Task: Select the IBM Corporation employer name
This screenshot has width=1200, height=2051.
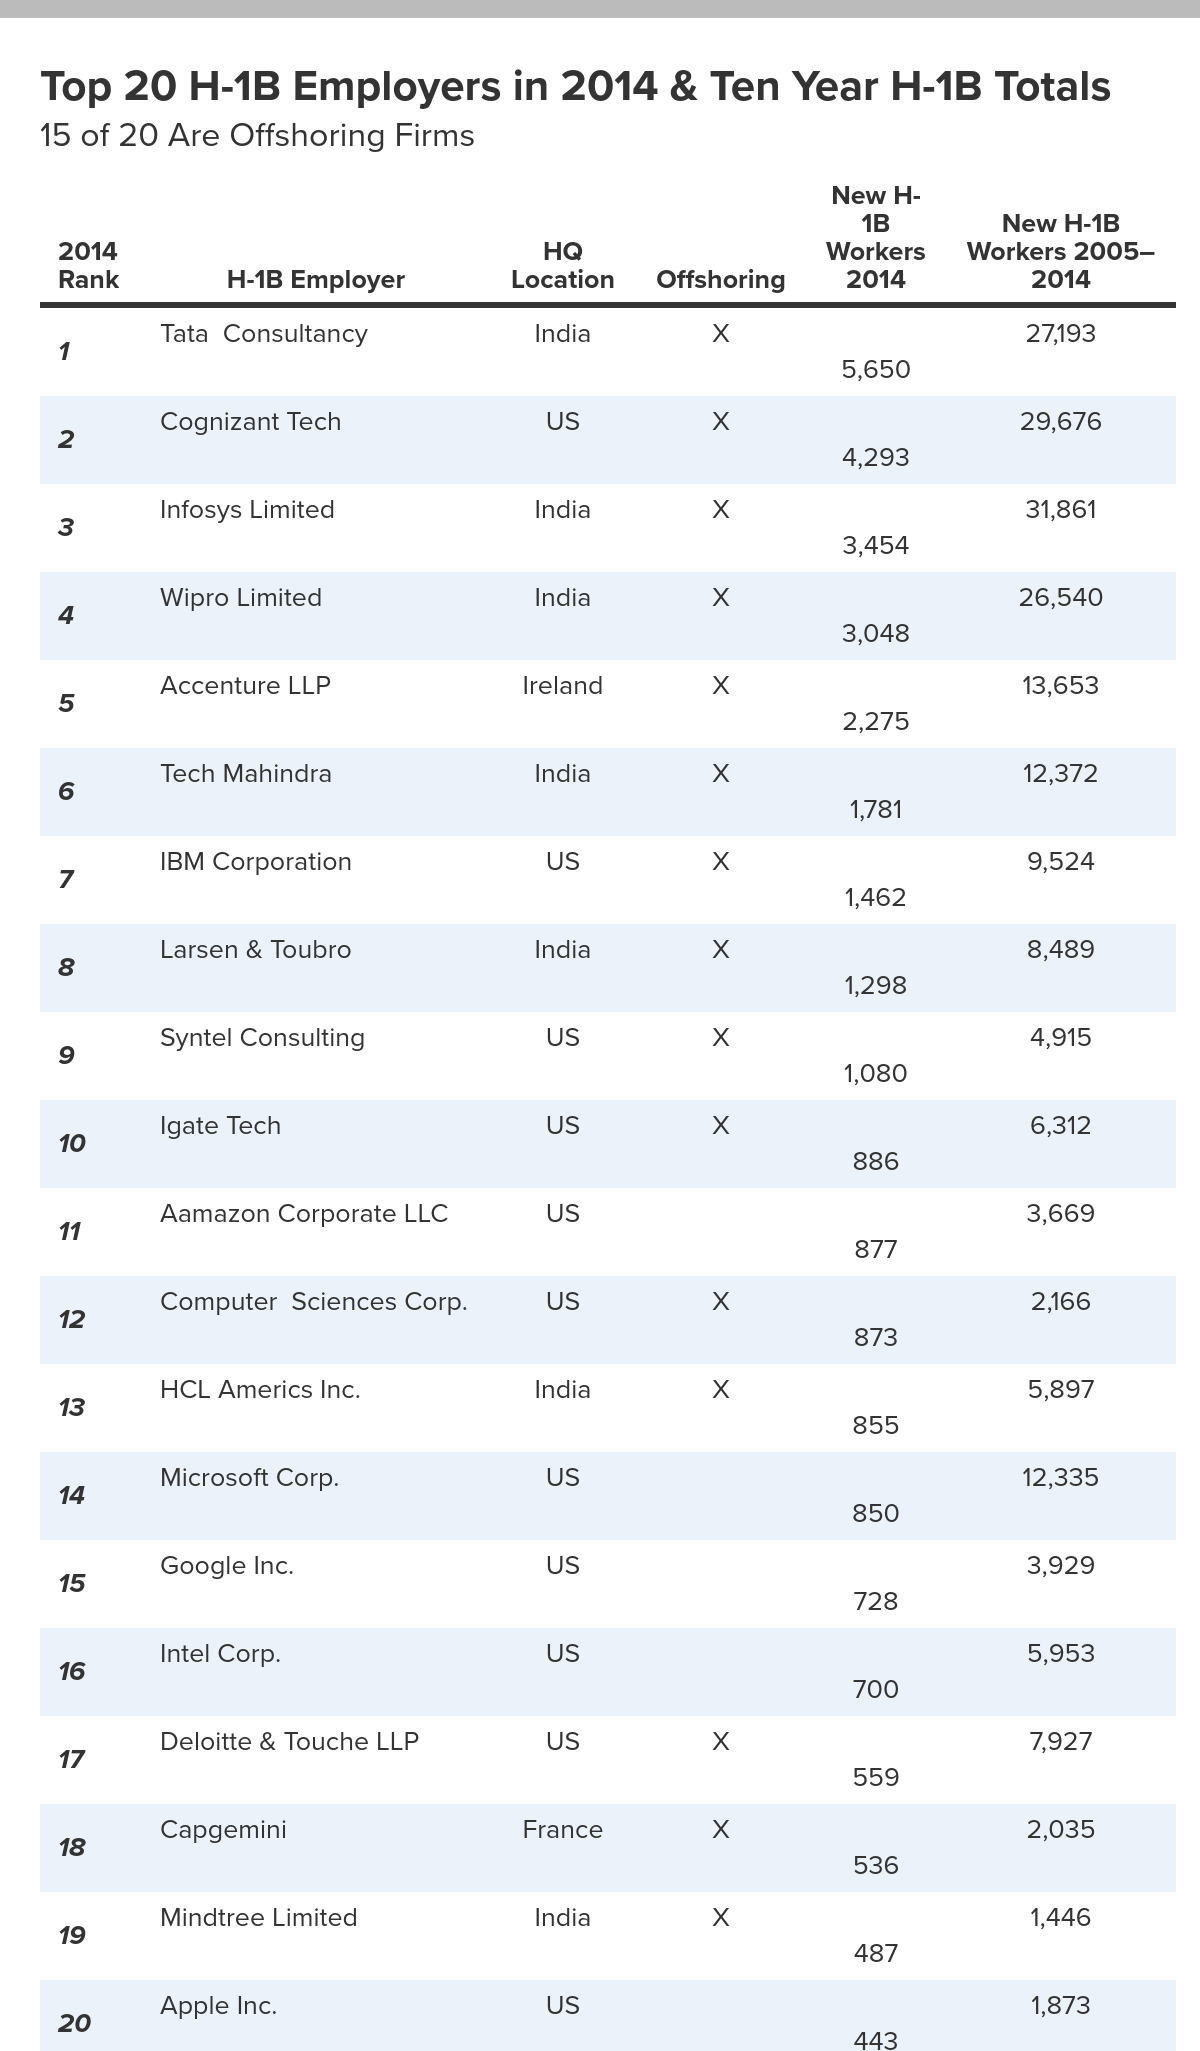Action: 256,862
